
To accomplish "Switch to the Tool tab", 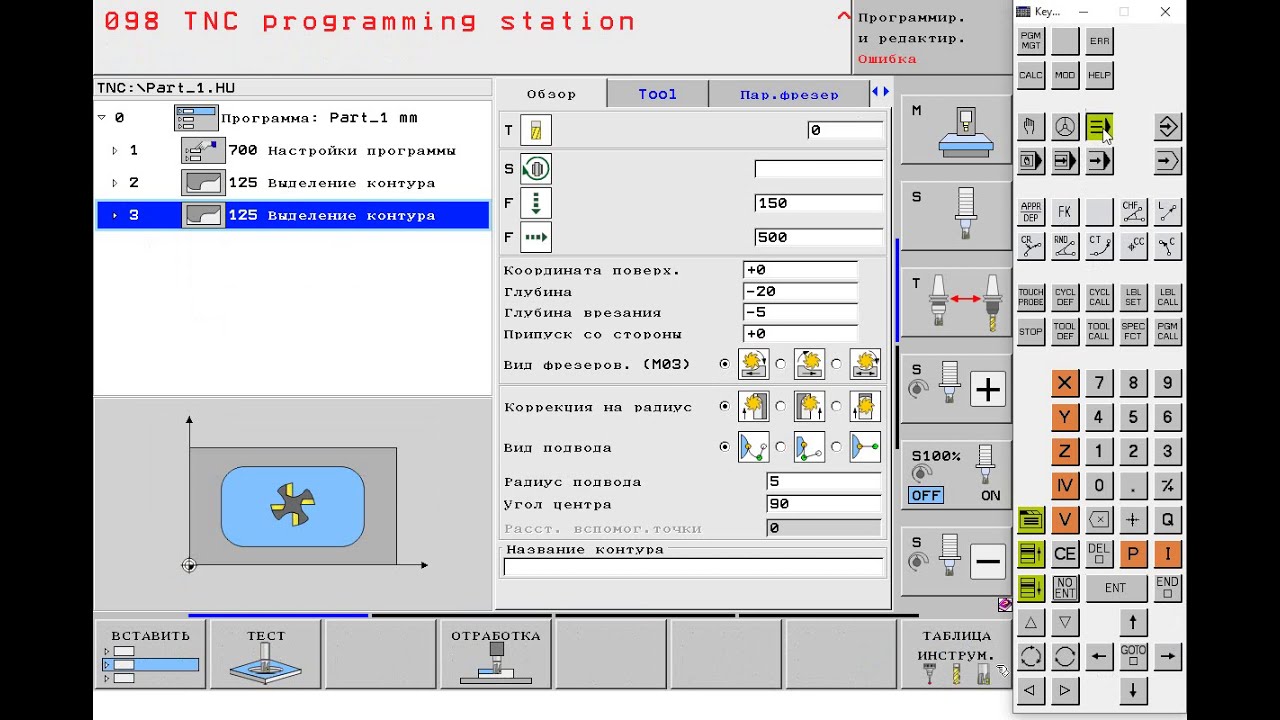I will coord(657,94).
